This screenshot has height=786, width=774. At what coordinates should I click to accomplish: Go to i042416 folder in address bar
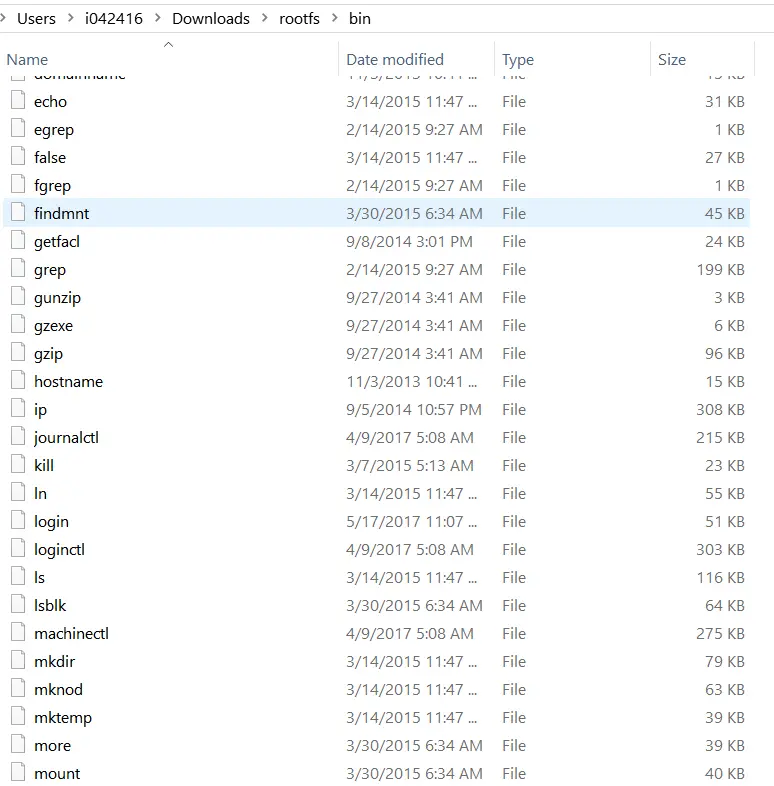(114, 19)
